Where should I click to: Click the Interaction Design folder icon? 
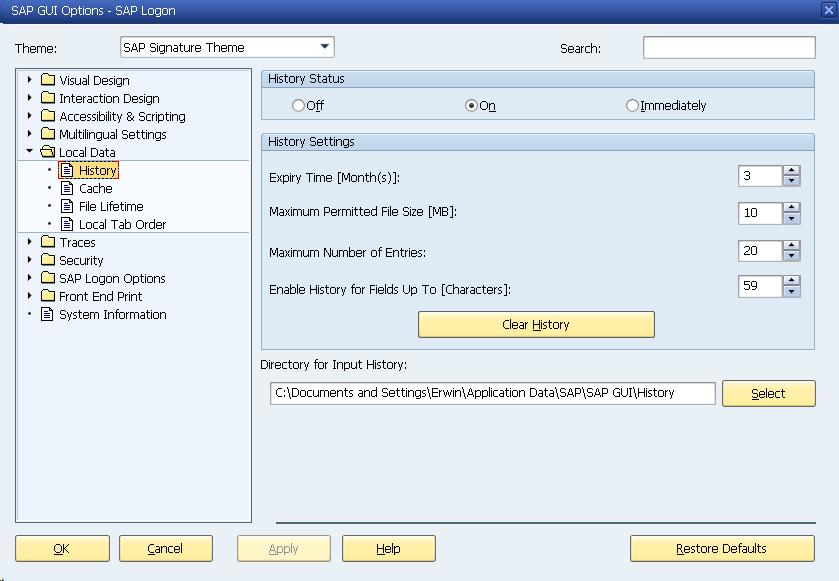coord(48,98)
